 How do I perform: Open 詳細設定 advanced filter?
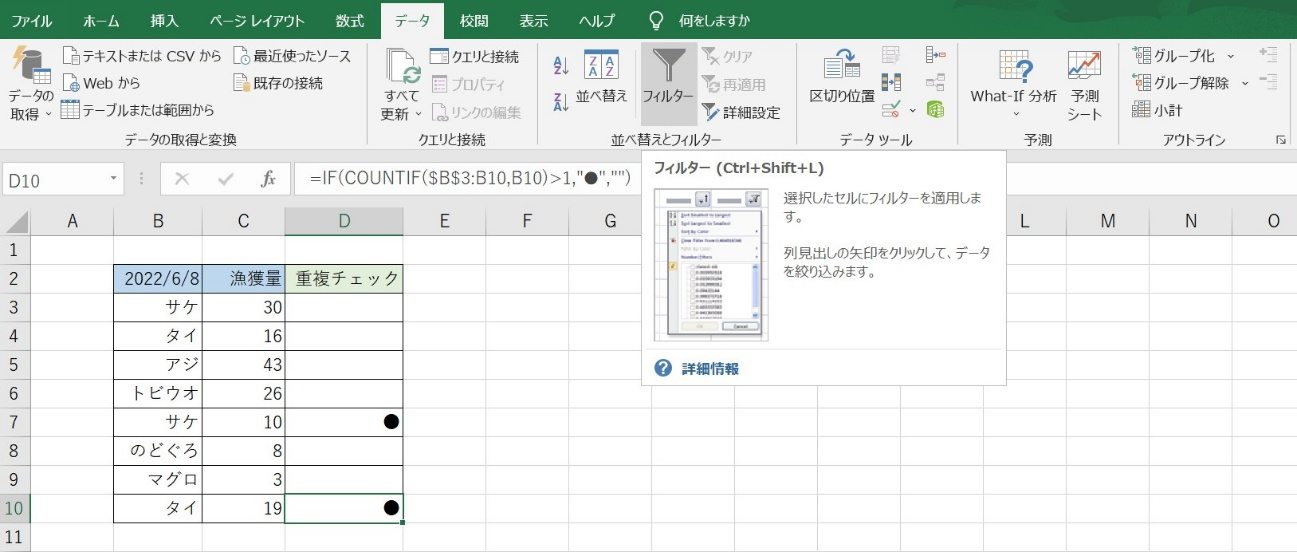click(x=741, y=113)
